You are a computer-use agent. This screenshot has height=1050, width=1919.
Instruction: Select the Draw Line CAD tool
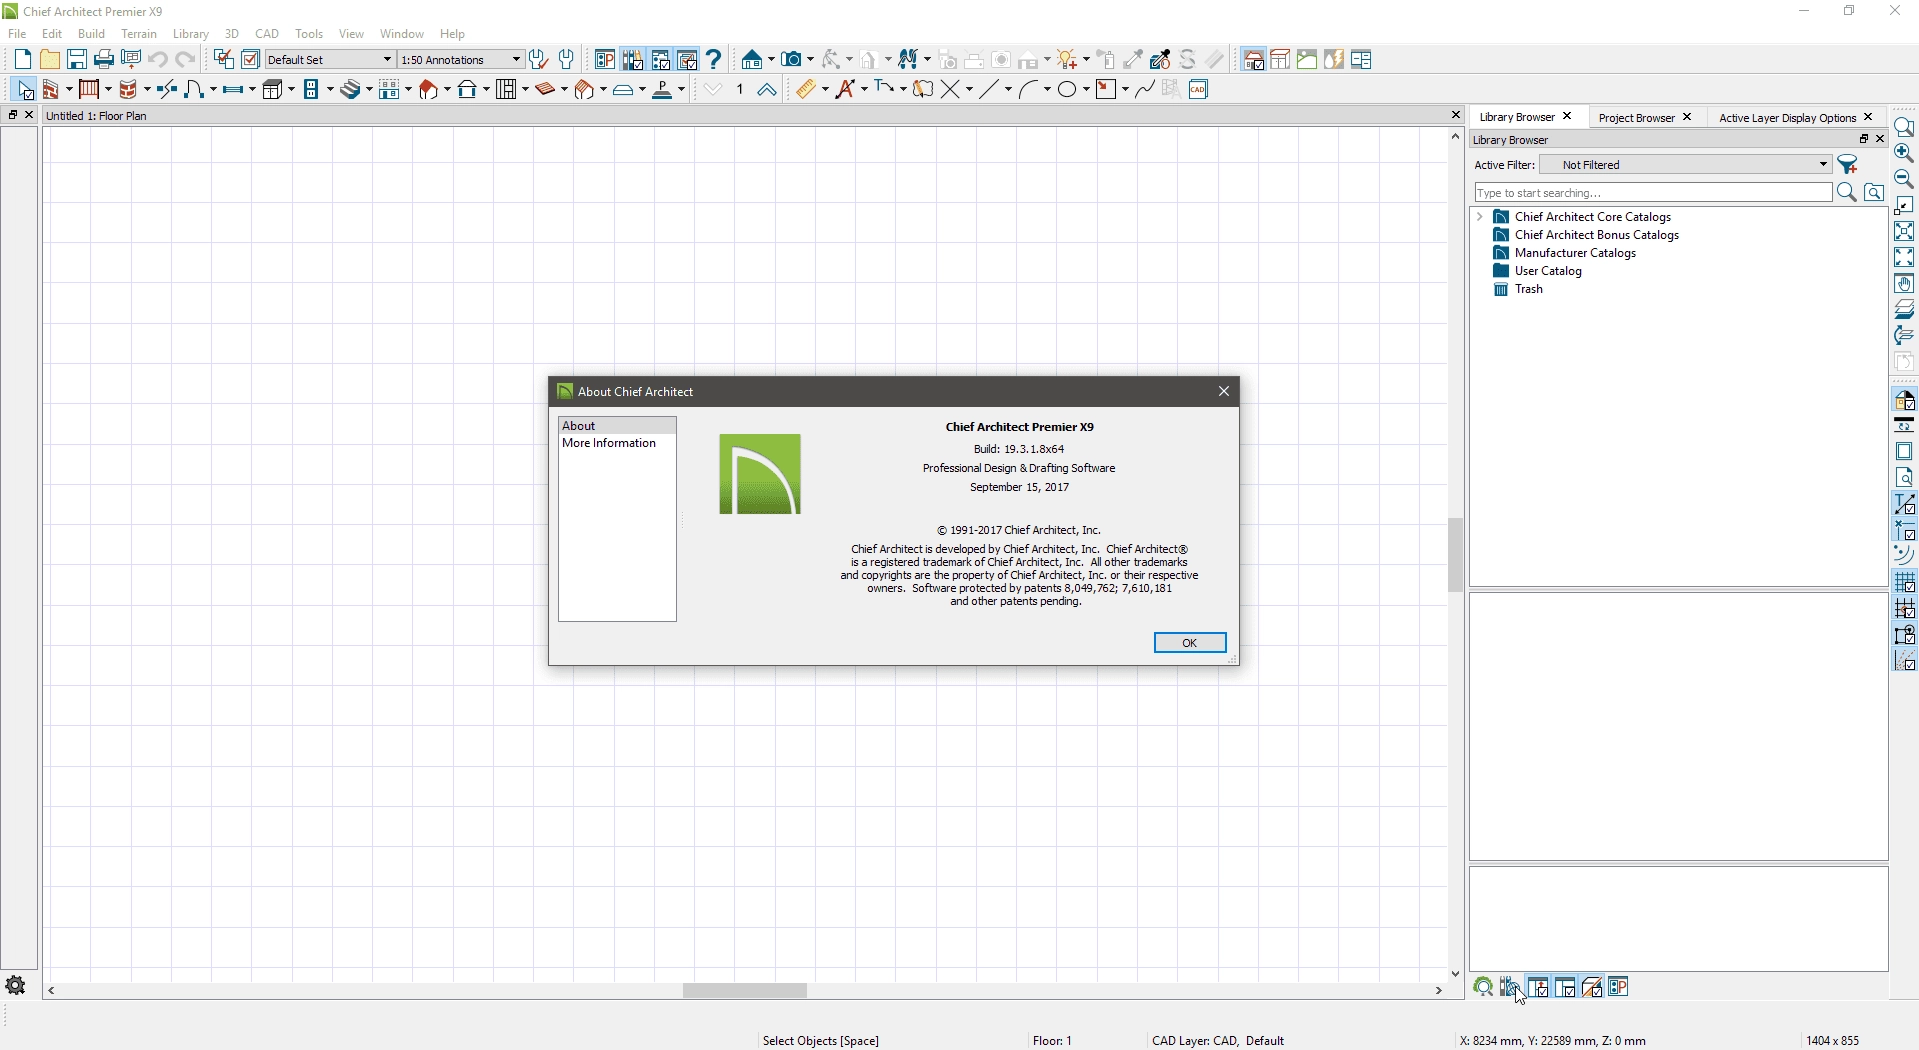989,90
